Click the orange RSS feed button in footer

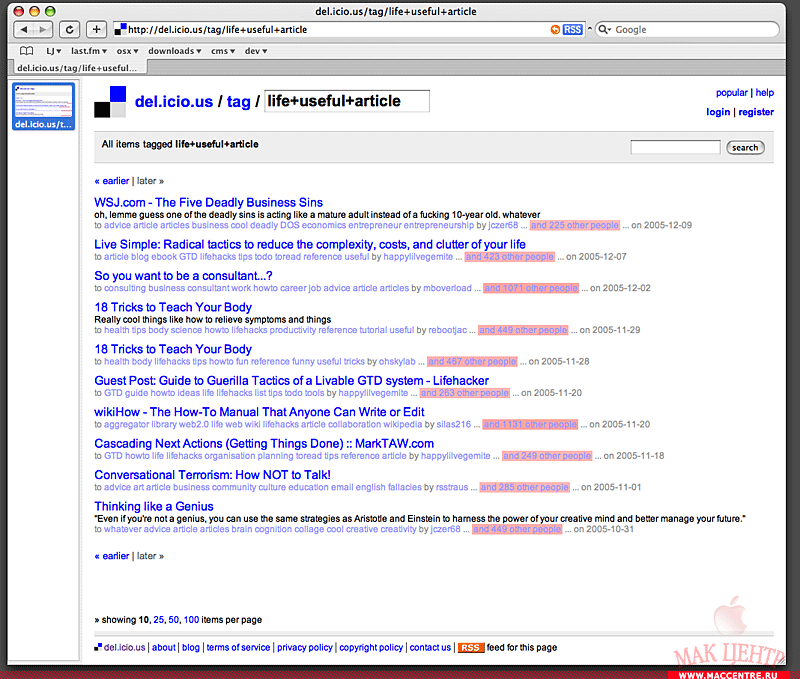(x=470, y=647)
